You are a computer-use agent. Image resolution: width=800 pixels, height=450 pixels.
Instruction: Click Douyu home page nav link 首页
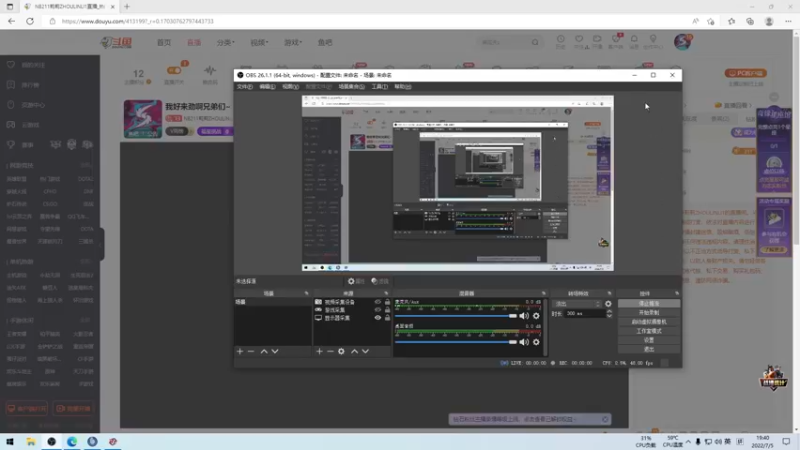tap(164, 42)
